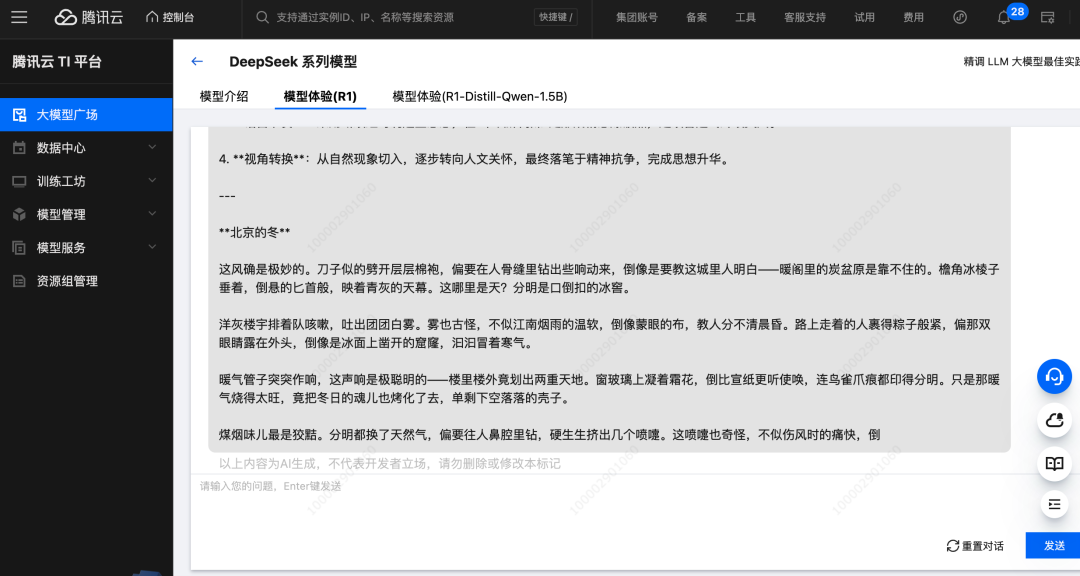Click the paragraph starting 暖气管子突突作响
This screenshot has height=576, width=1080.
[x=609, y=389]
